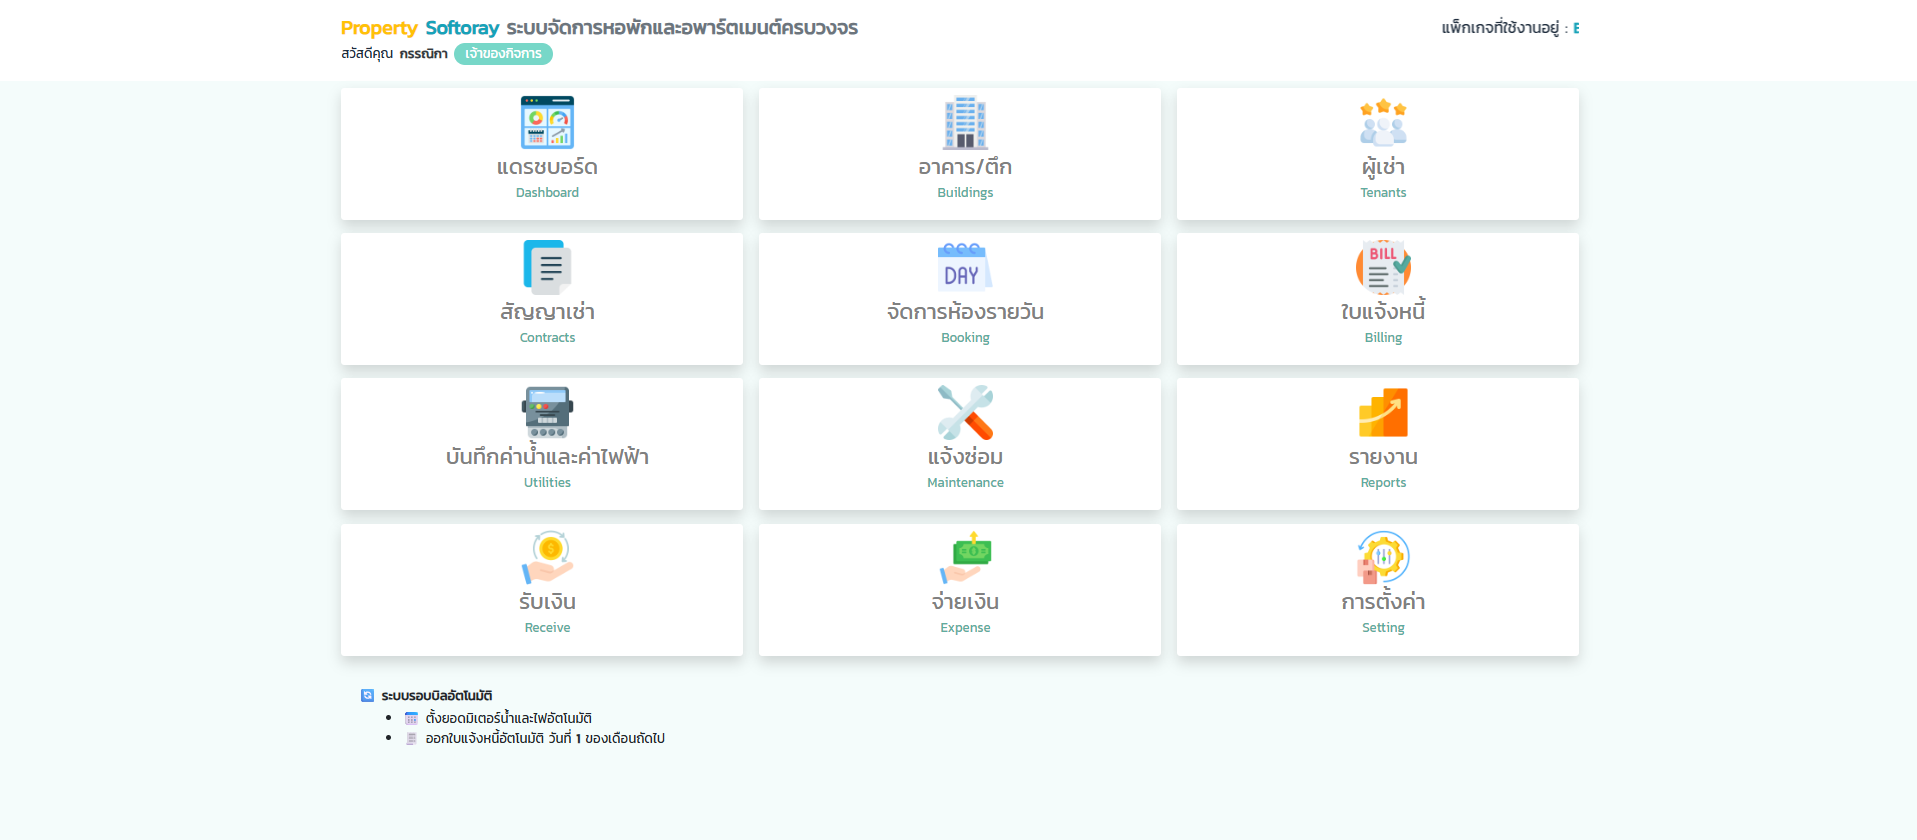Click the Reports label
Image resolution: width=1917 pixels, height=840 pixels.
(1383, 482)
